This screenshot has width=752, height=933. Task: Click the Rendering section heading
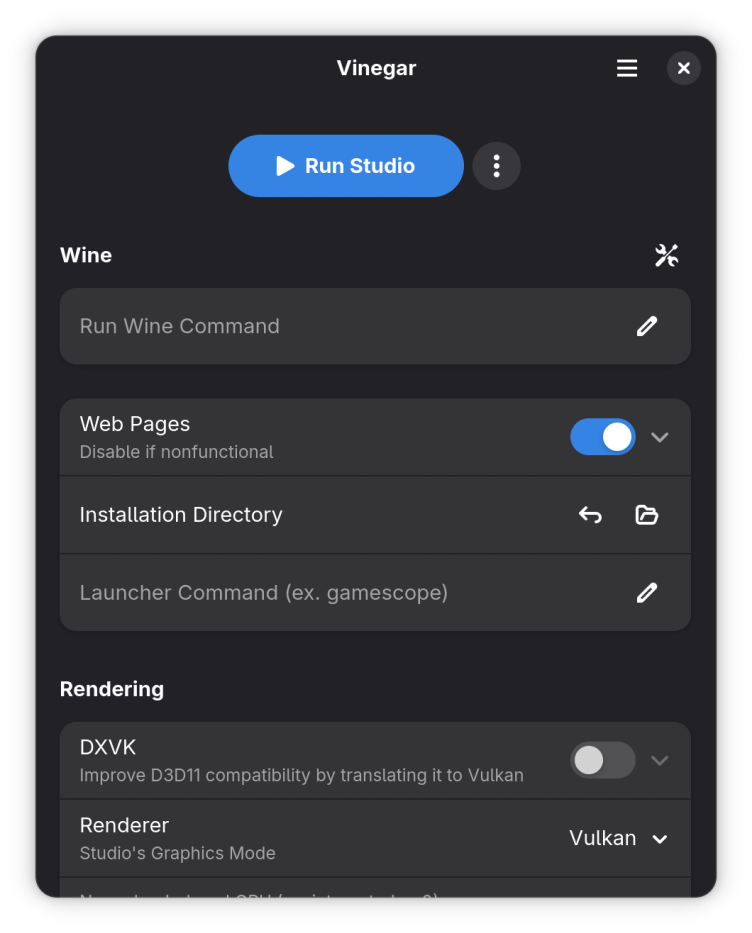[x=112, y=689]
